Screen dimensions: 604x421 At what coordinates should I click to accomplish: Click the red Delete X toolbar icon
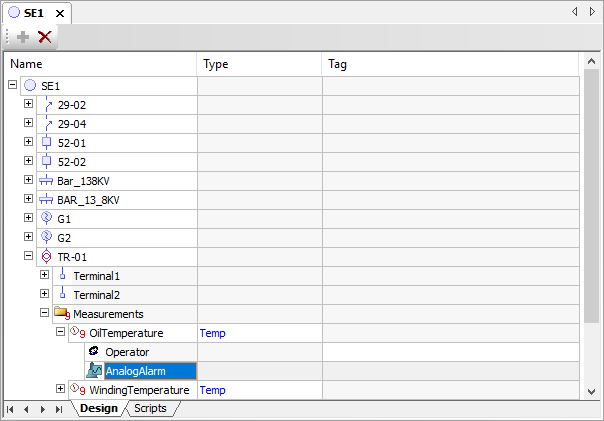tap(45, 37)
